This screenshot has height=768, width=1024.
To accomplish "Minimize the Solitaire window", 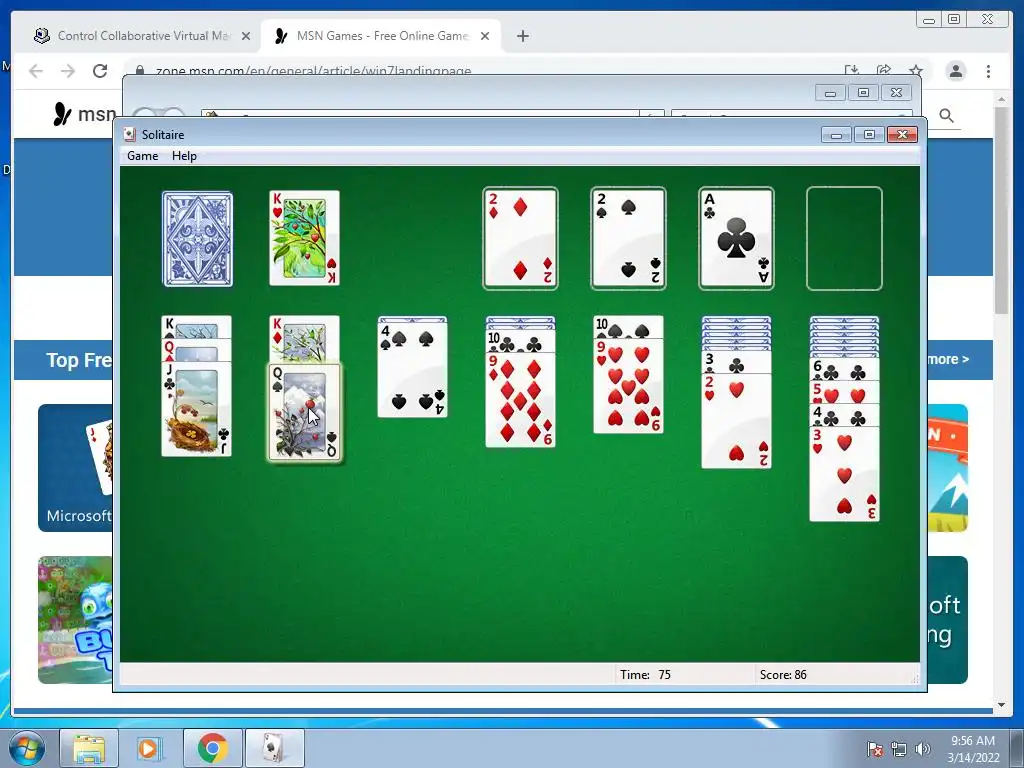I will [836, 135].
